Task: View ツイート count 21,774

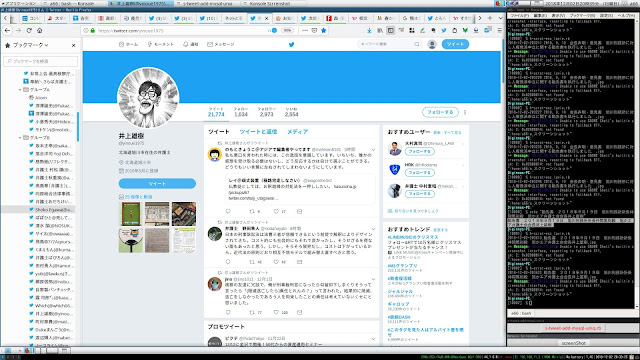Action: click(x=216, y=112)
